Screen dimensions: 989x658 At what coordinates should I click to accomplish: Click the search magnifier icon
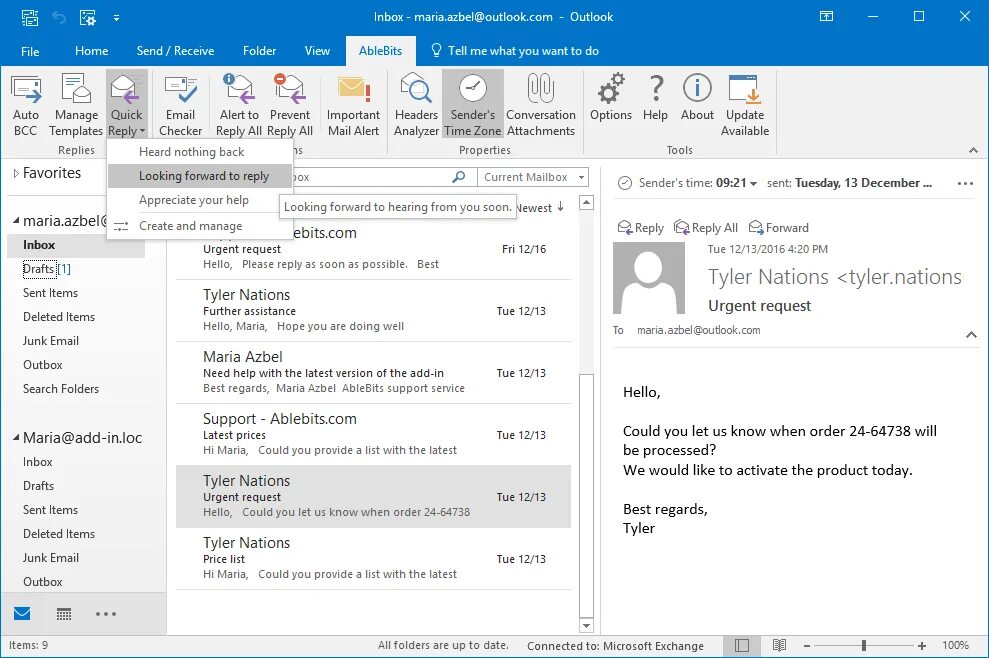(459, 177)
